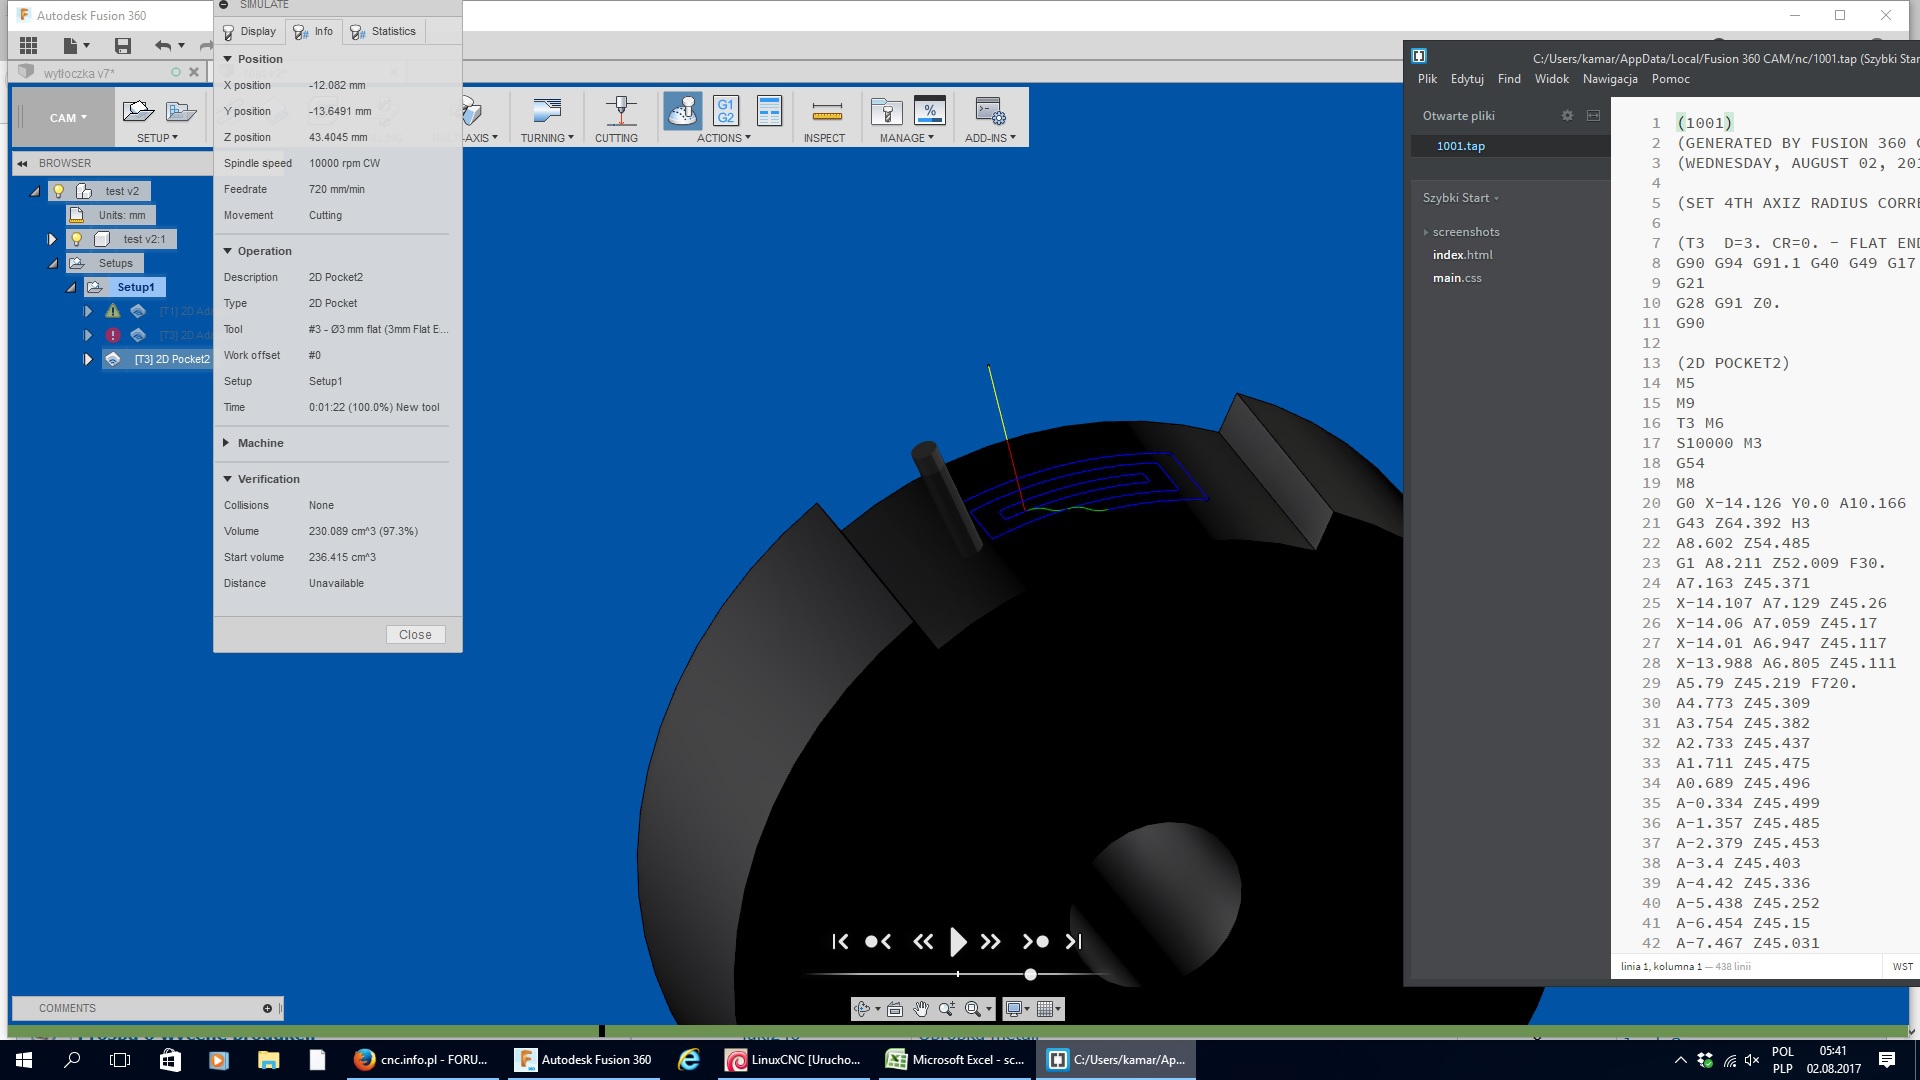This screenshot has height=1080, width=1920.
Task: Click the New Folder icon in SETUP
Action: [x=181, y=111]
